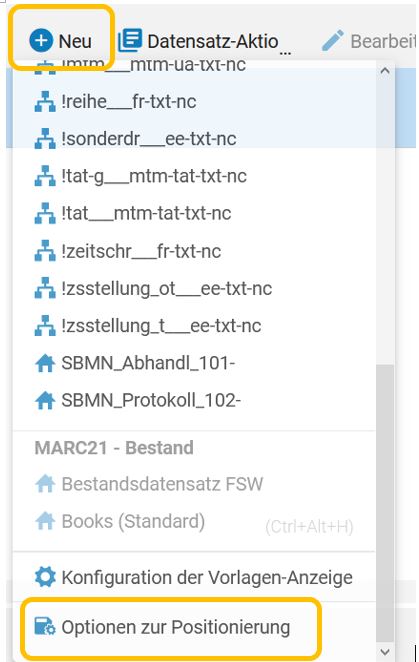Click the blue plus icon beside Neu
Image resolution: width=419 pixels, height=662 pixels.
41,41
